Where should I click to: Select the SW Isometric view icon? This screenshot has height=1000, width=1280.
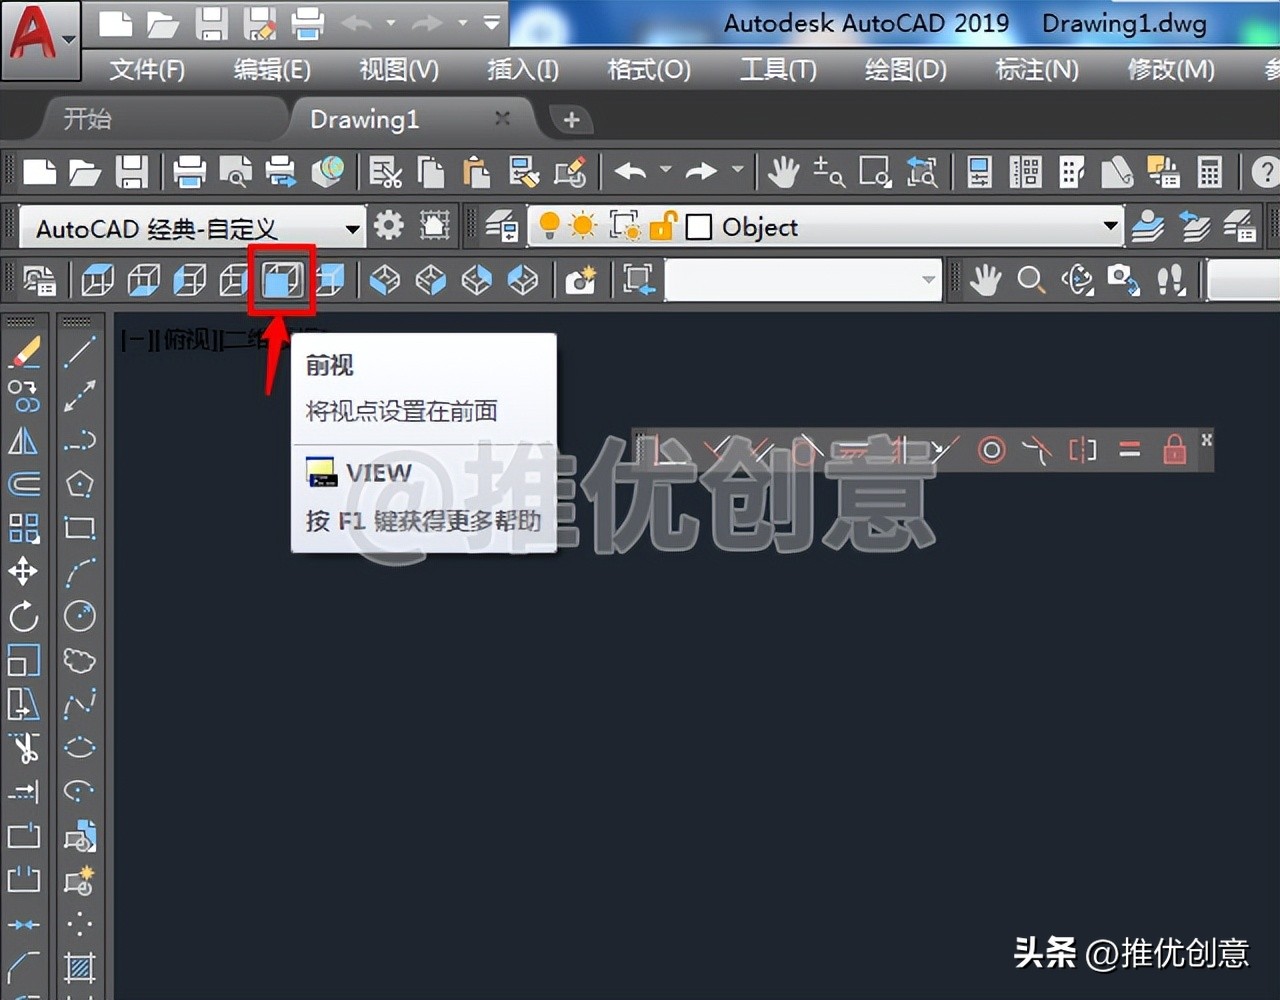[x=385, y=281]
